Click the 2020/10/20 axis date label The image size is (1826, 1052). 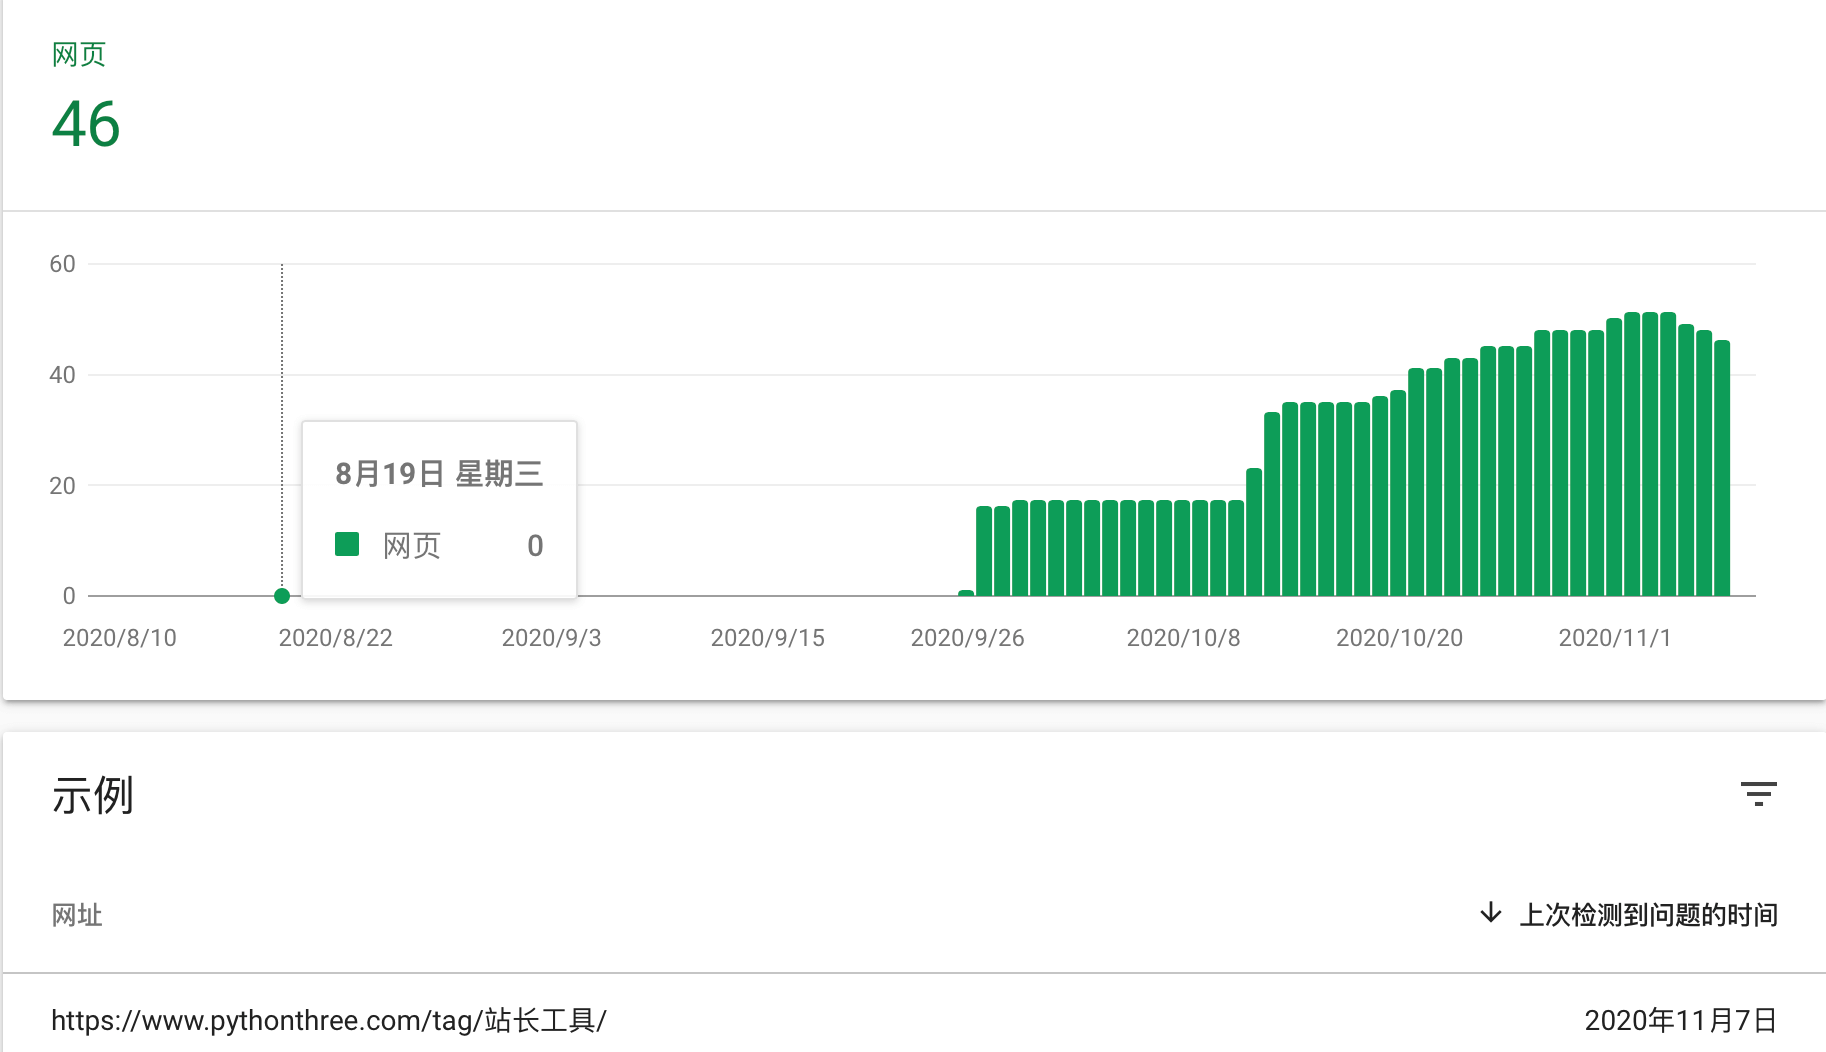pos(1399,638)
